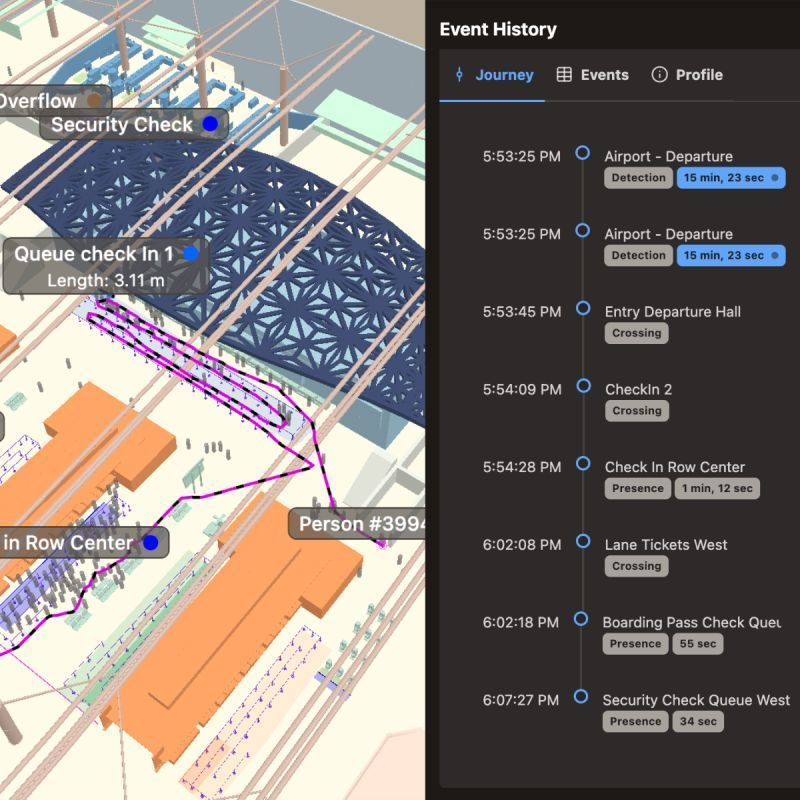Click the 6:02:18 PM timeline marker circle
This screenshot has height=800, width=800.
(x=581, y=619)
